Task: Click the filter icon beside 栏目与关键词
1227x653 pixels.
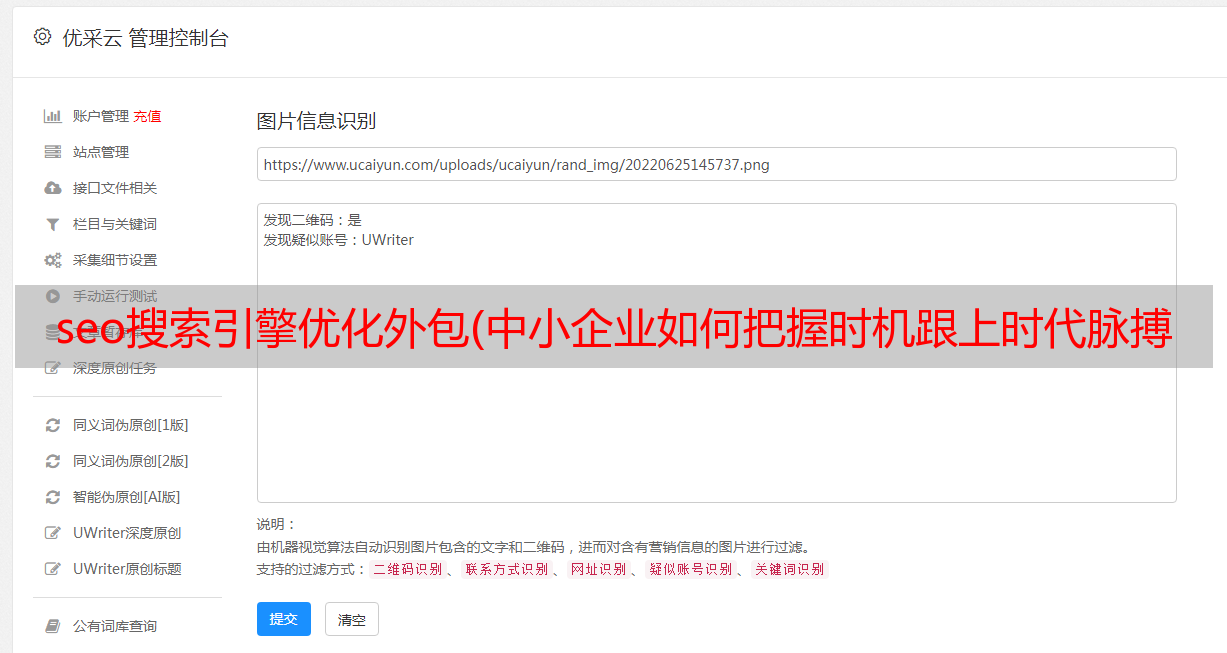Action: (x=53, y=224)
